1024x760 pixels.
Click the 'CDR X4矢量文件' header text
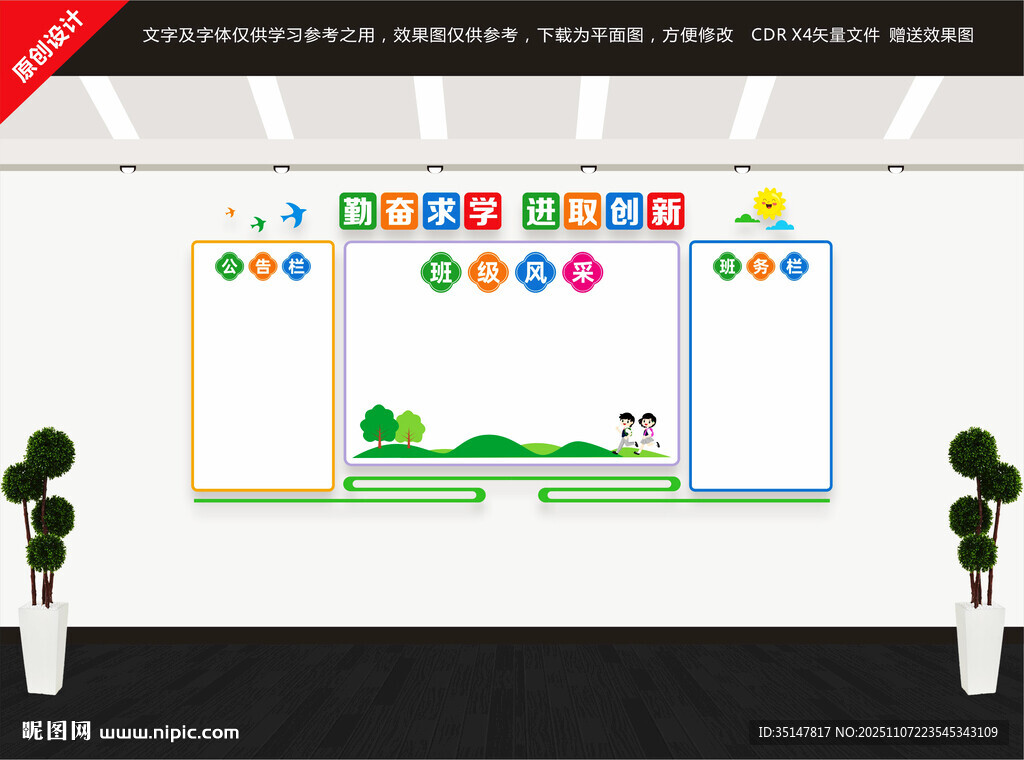(x=815, y=35)
